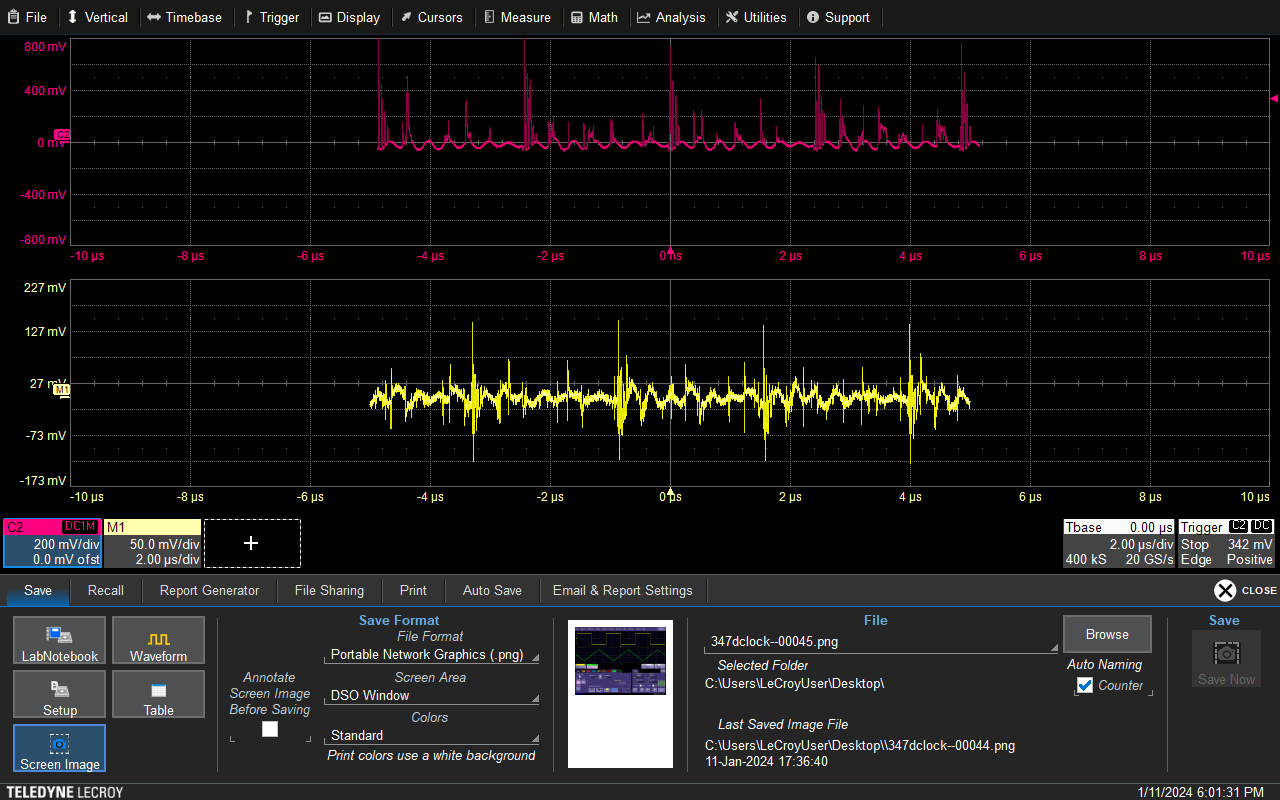The height and width of the screenshot is (800, 1280).
Task: Switch to the Recall tab
Action: click(106, 590)
